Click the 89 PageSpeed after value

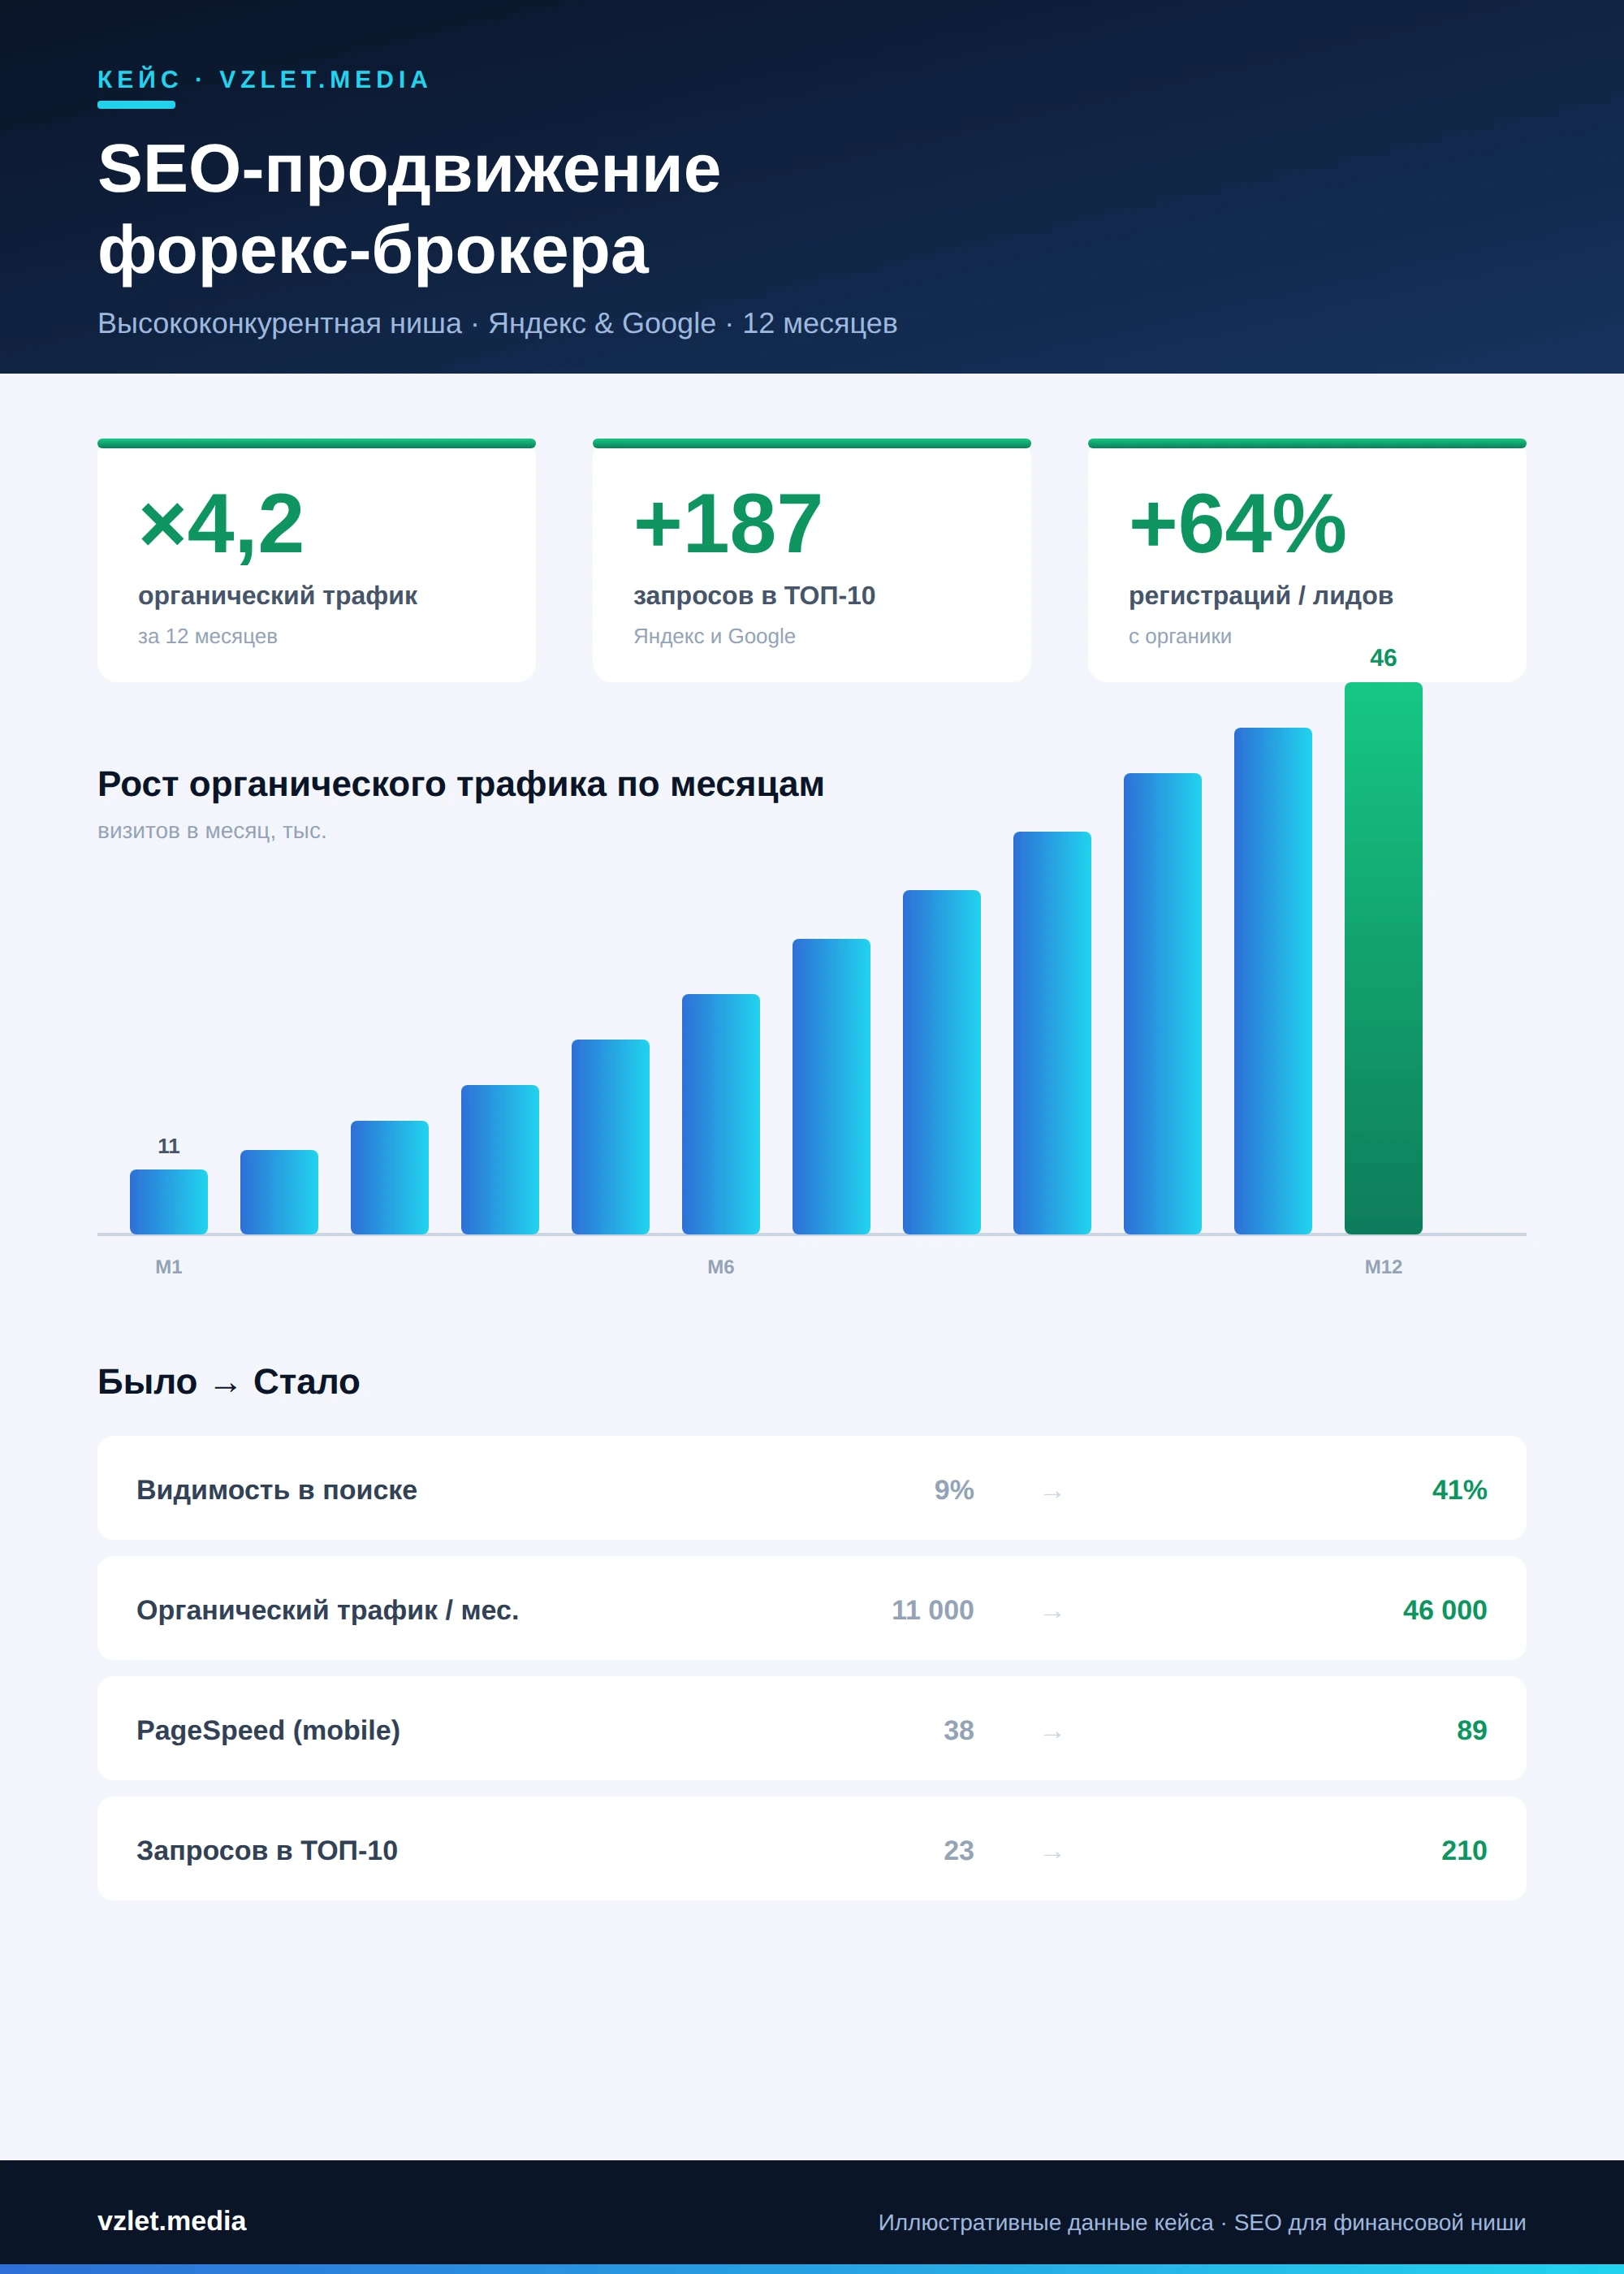click(x=1471, y=1730)
